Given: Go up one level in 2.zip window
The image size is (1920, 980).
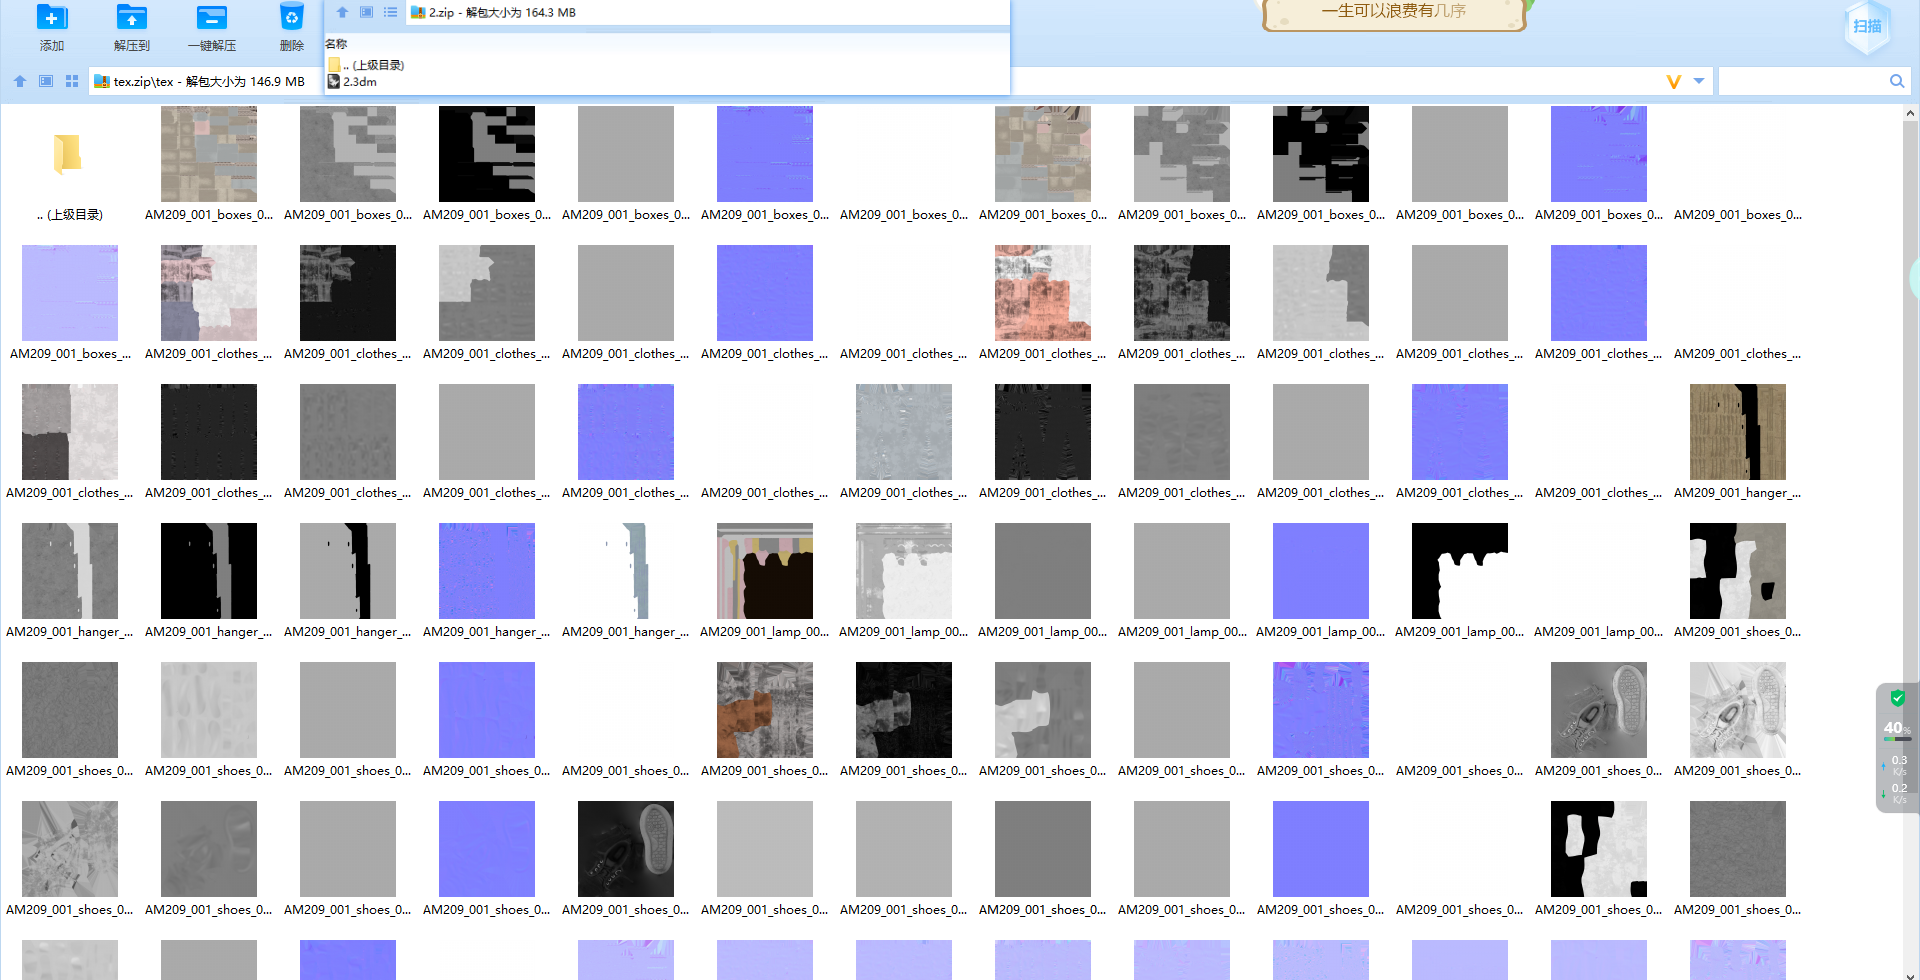Looking at the screenshot, I should click(342, 12).
